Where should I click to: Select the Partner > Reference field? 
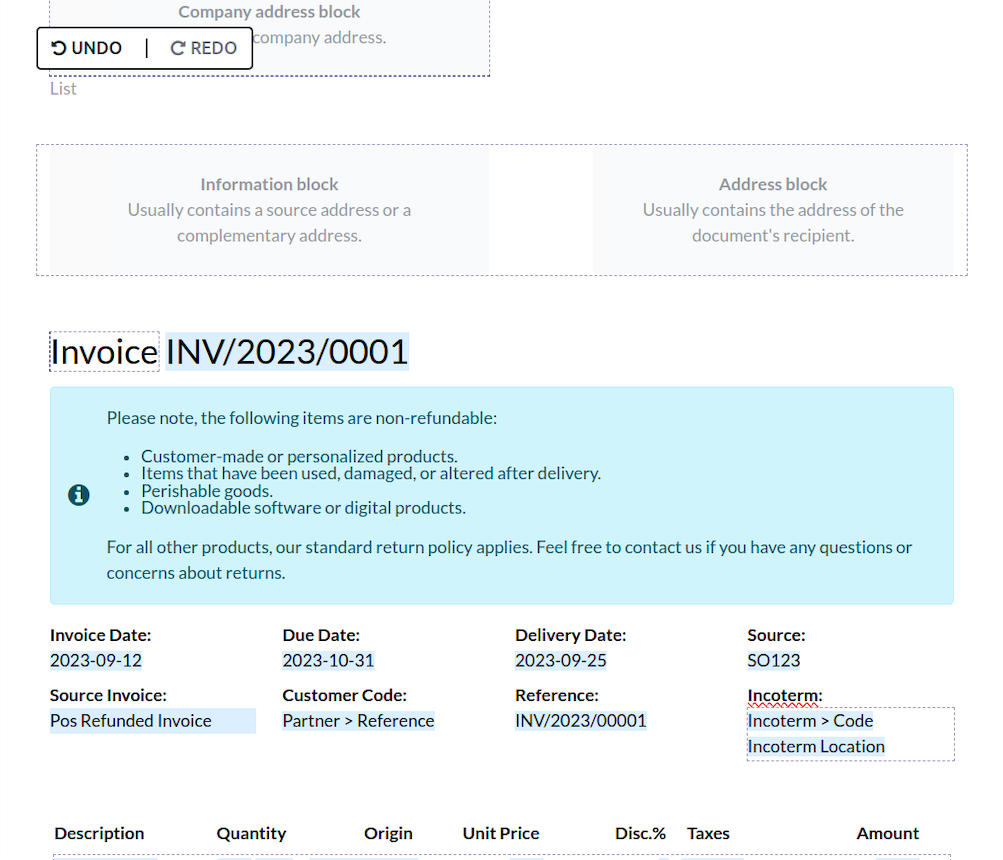(358, 721)
